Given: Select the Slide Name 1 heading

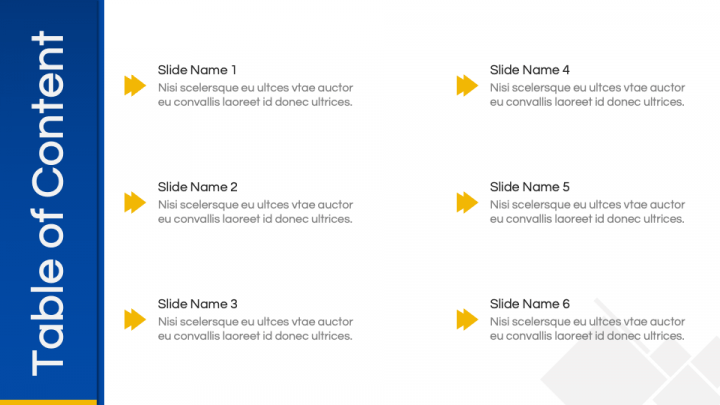Looking at the screenshot, I should click(x=197, y=70).
